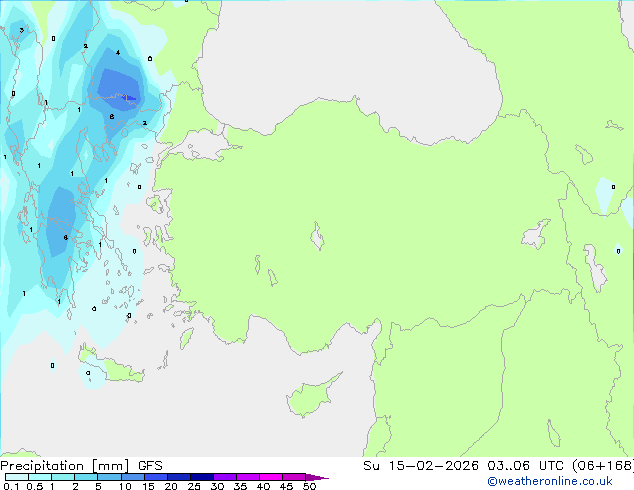Image resolution: width=634 pixels, height=490 pixels.
Task: Click the 'GFS' model label
Action: pos(150,466)
